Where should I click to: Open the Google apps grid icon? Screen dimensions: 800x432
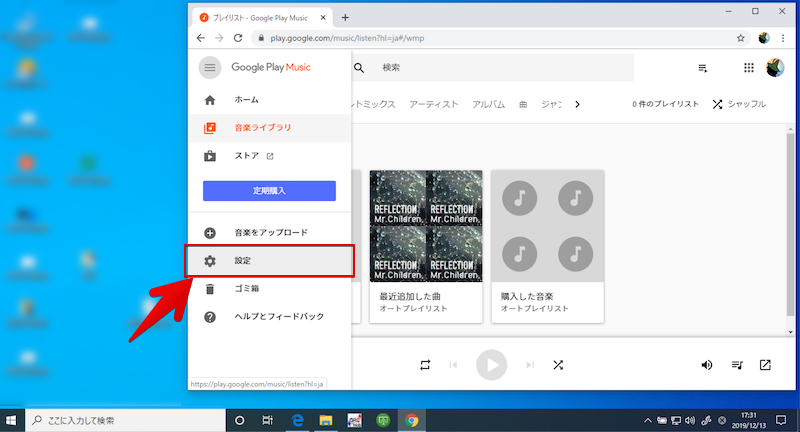(749, 68)
